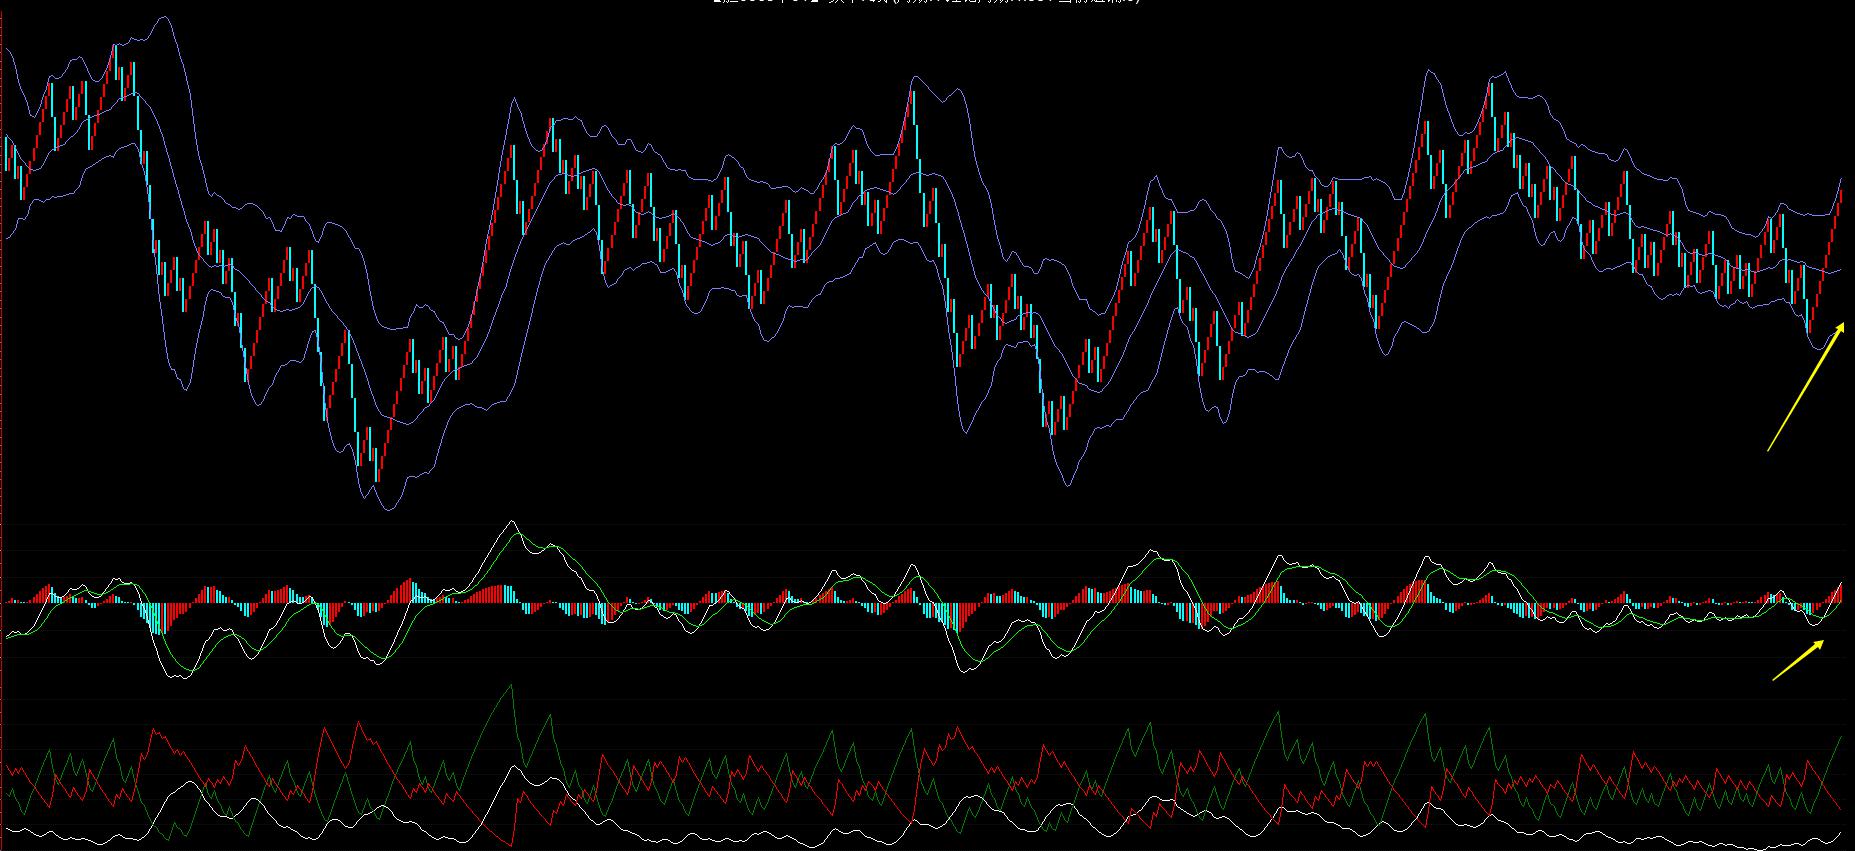Select right end of red bottom indicator line

1841,809
